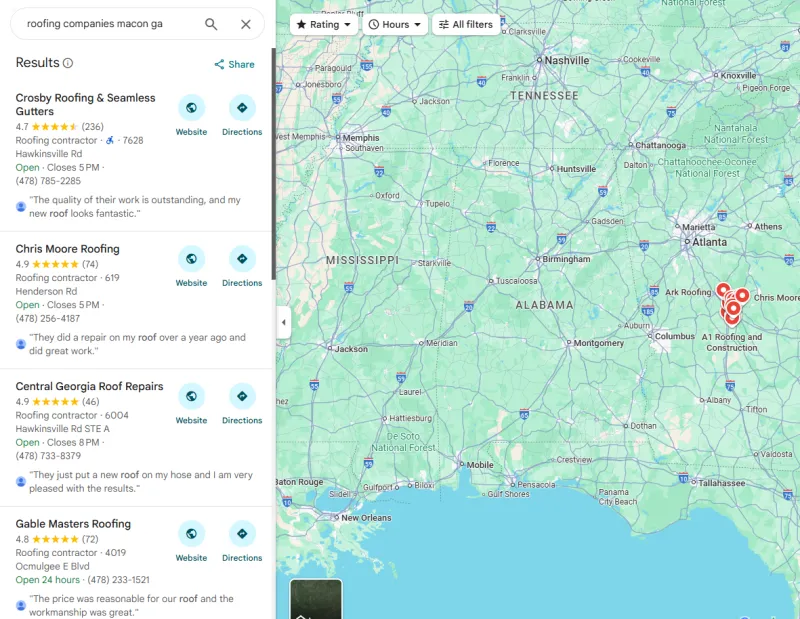Click the reviewer avatar on Crosby Roofing review
Screen dimensions: 800x619
click(21, 207)
